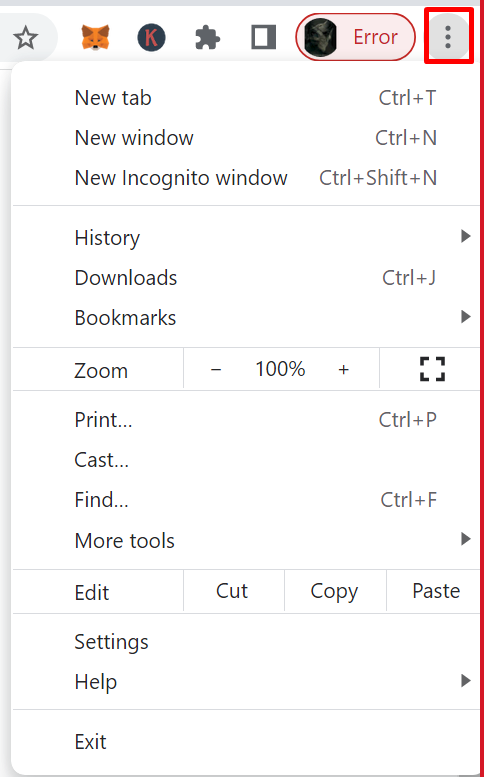Decrease zoom with the minus button
The height and width of the screenshot is (777, 484).
tap(215, 369)
